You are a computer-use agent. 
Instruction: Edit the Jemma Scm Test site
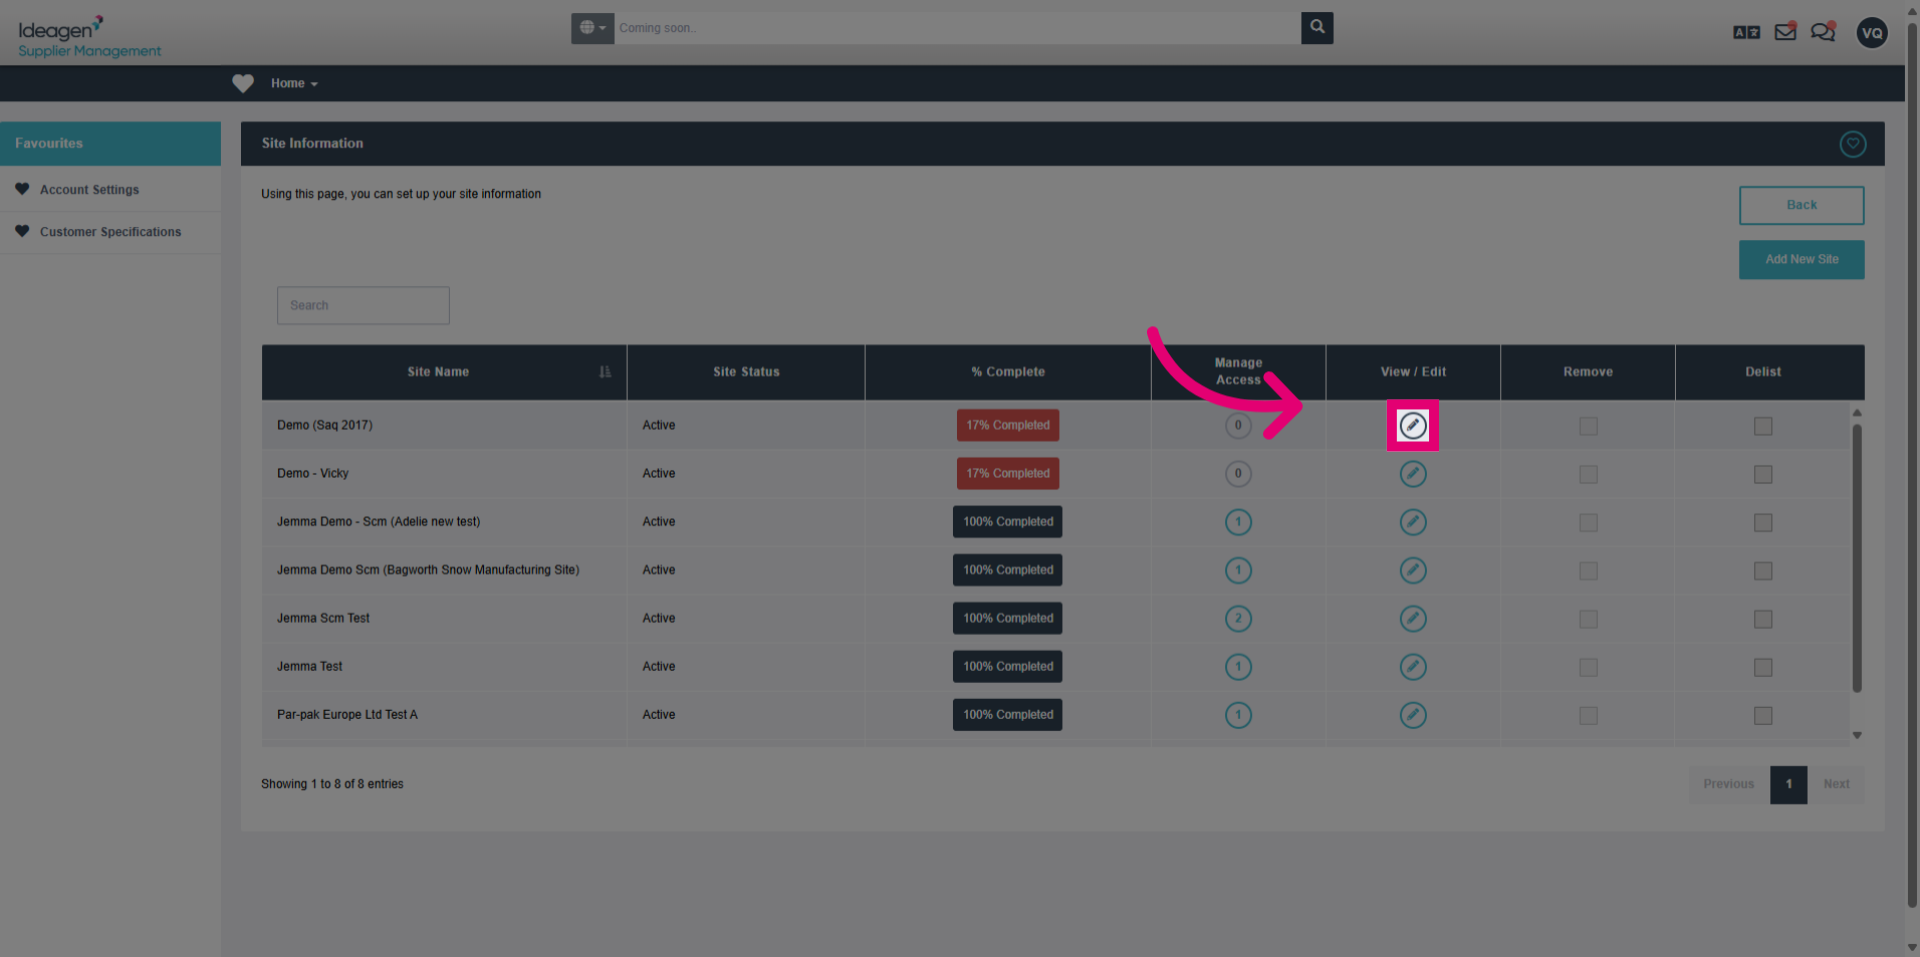click(x=1413, y=619)
